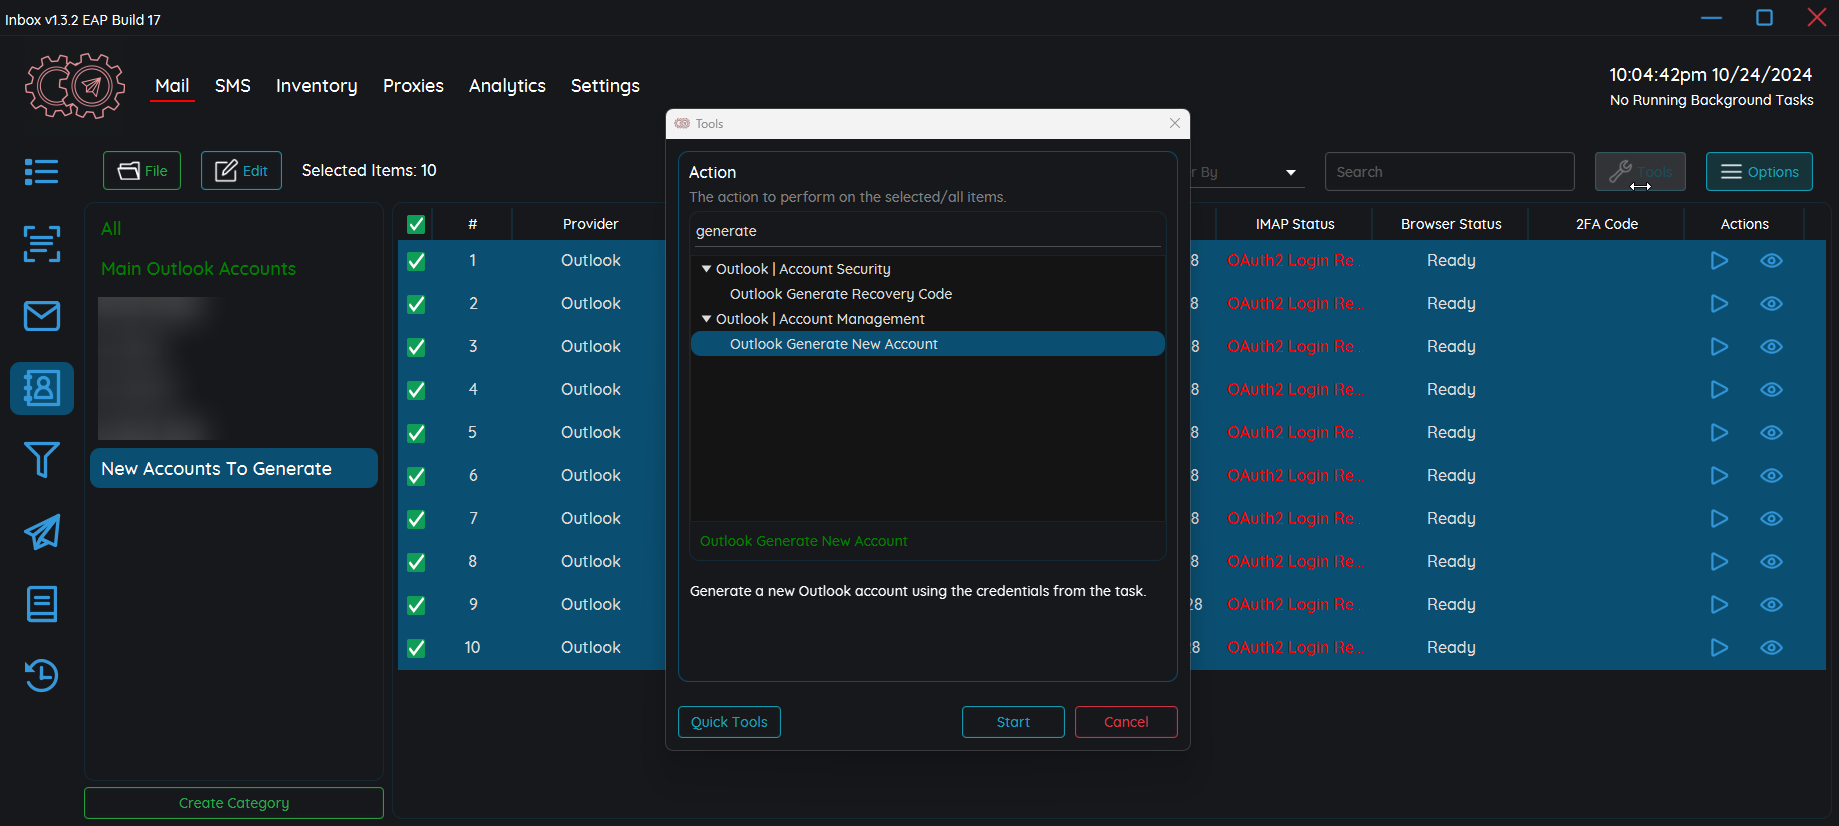Image resolution: width=1839 pixels, height=826 pixels.
Task: View details with eye icon in row 3
Action: point(1771,347)
